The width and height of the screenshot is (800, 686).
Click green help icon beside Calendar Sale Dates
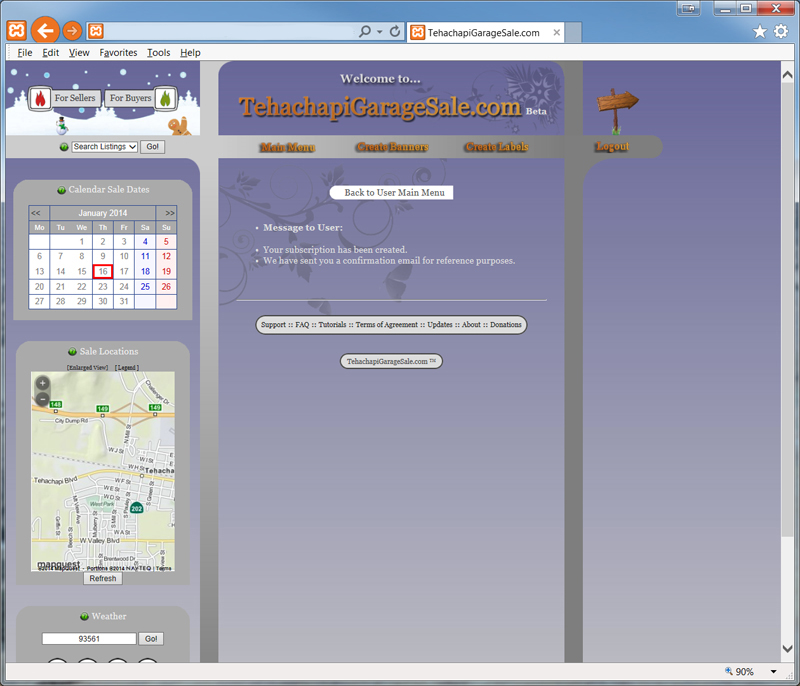(x=61, y=190)
